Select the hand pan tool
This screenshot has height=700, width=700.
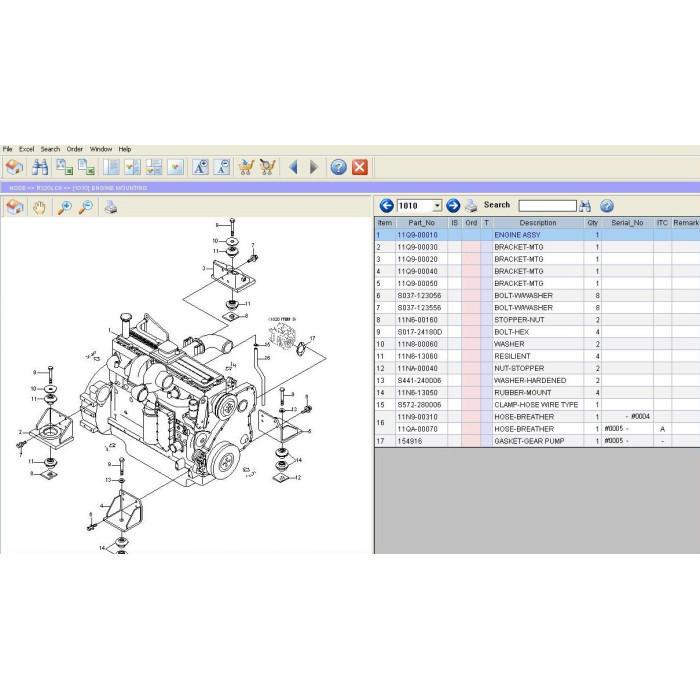[40, 207]
